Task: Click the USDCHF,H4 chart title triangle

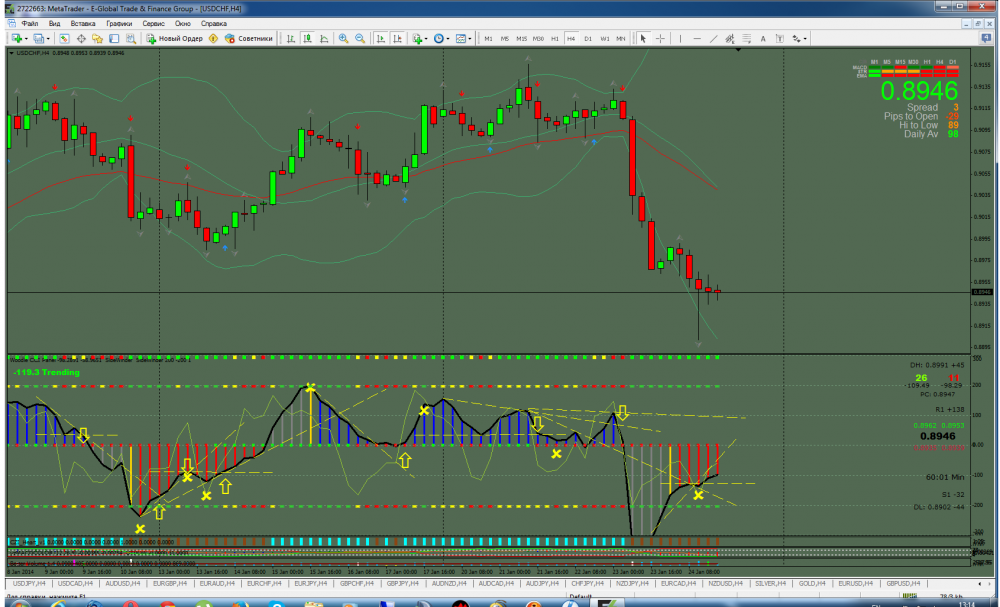Action: point(11,53)
